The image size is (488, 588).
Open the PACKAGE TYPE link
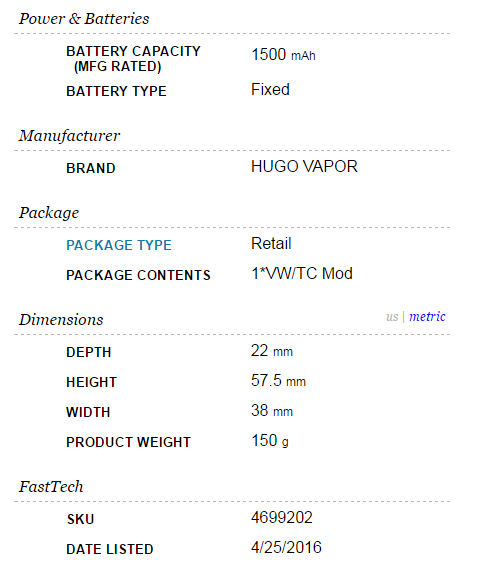(119, 245)
